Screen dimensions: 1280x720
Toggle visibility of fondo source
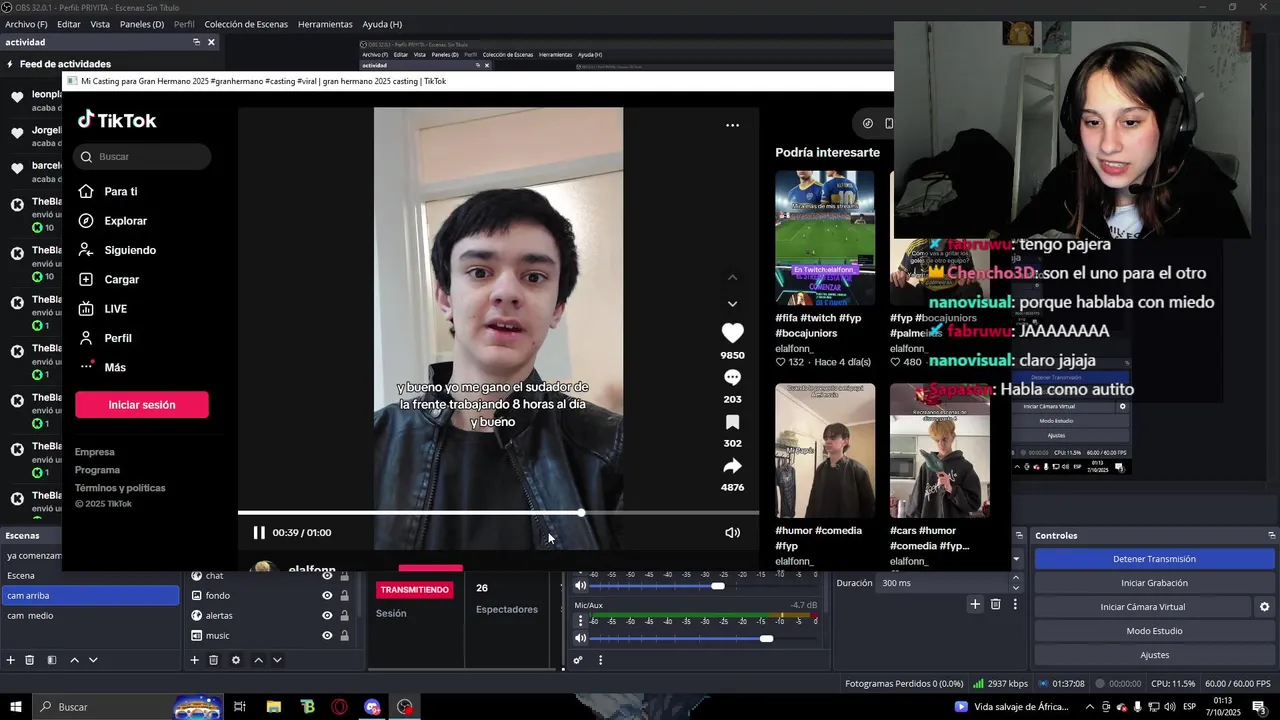327,596
